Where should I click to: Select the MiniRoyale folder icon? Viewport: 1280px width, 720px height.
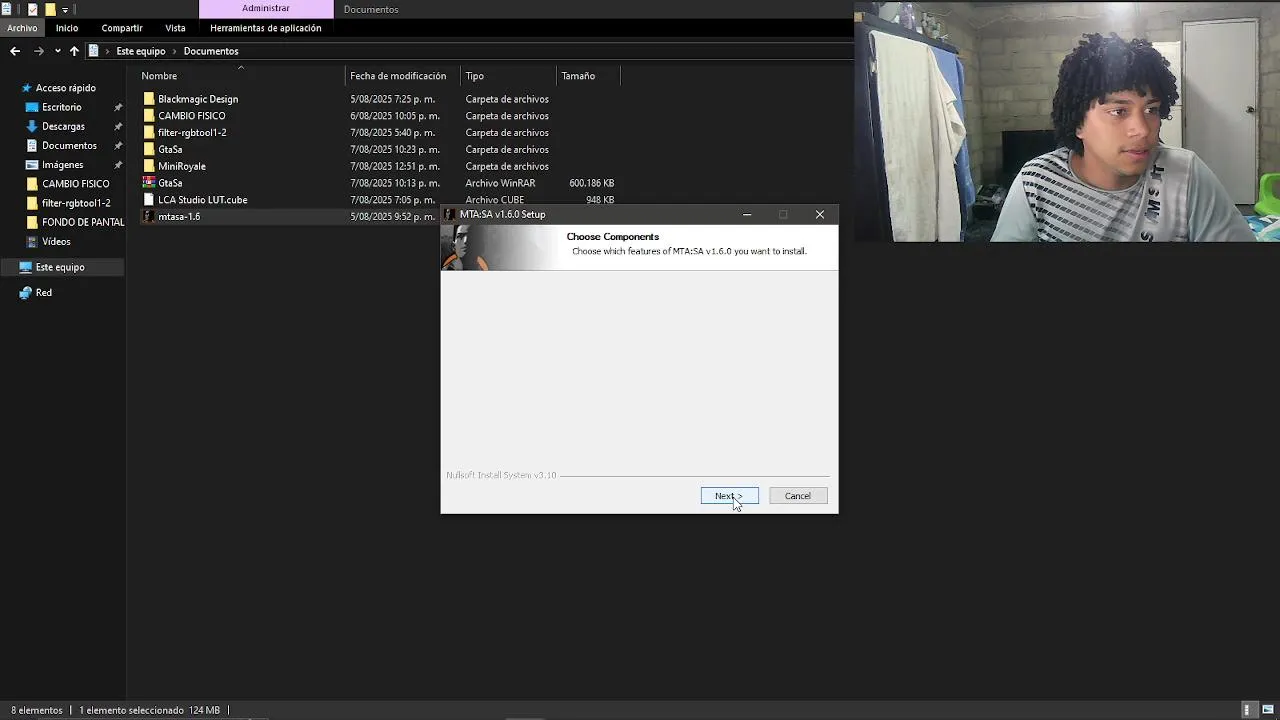coord(149,166)
